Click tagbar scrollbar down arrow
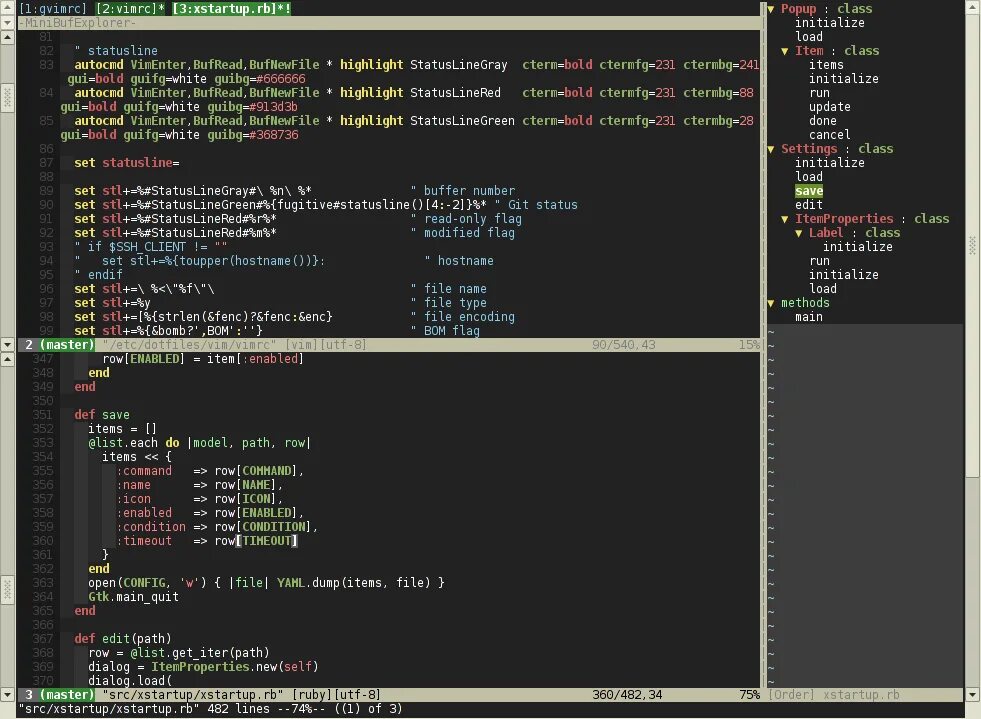The height and width of the screenshot is (719, 981). [x=972, y=695]
